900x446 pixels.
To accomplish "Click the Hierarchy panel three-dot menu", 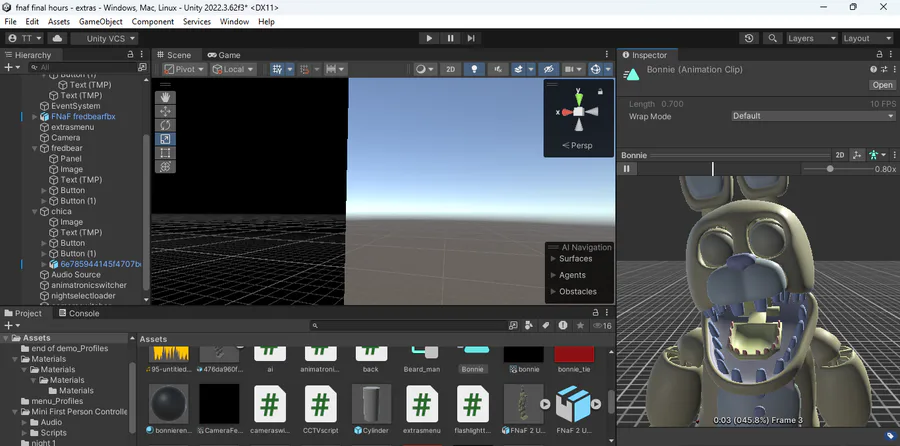I will (142, 55).
